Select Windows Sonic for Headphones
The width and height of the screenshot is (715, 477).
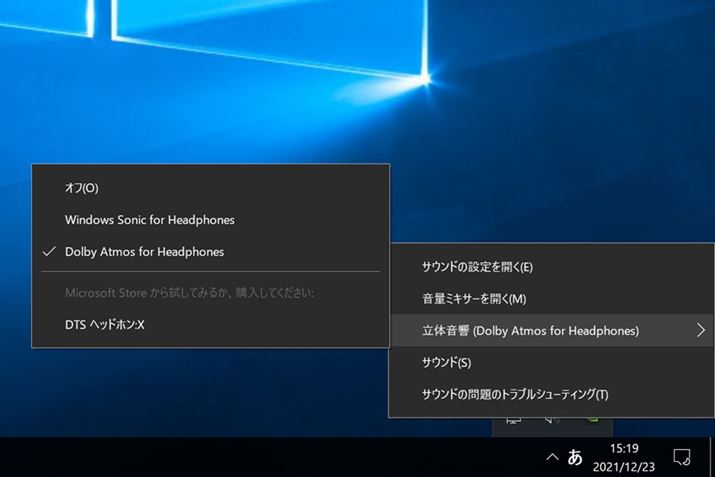[210, 220]
